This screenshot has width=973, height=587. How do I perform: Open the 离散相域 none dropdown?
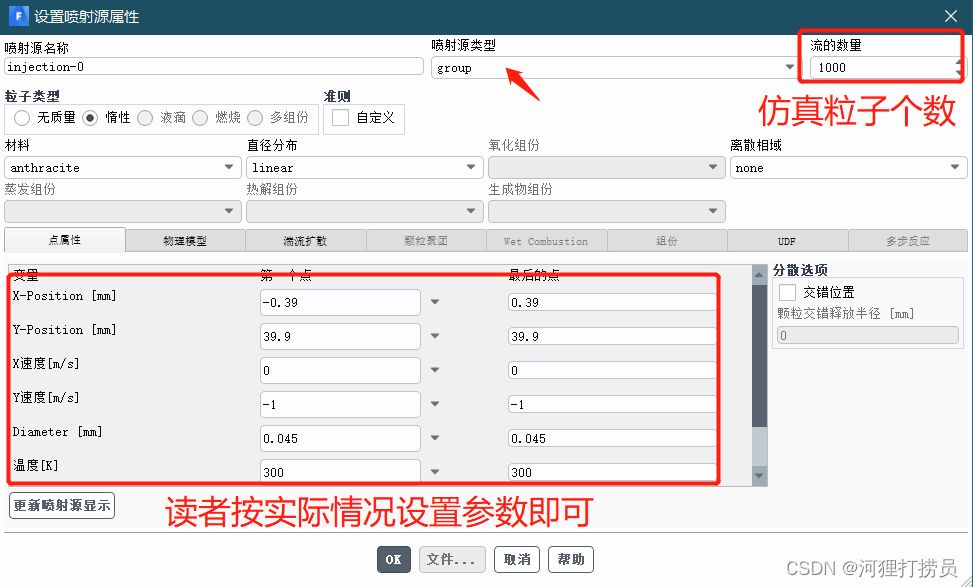point(848,168)
